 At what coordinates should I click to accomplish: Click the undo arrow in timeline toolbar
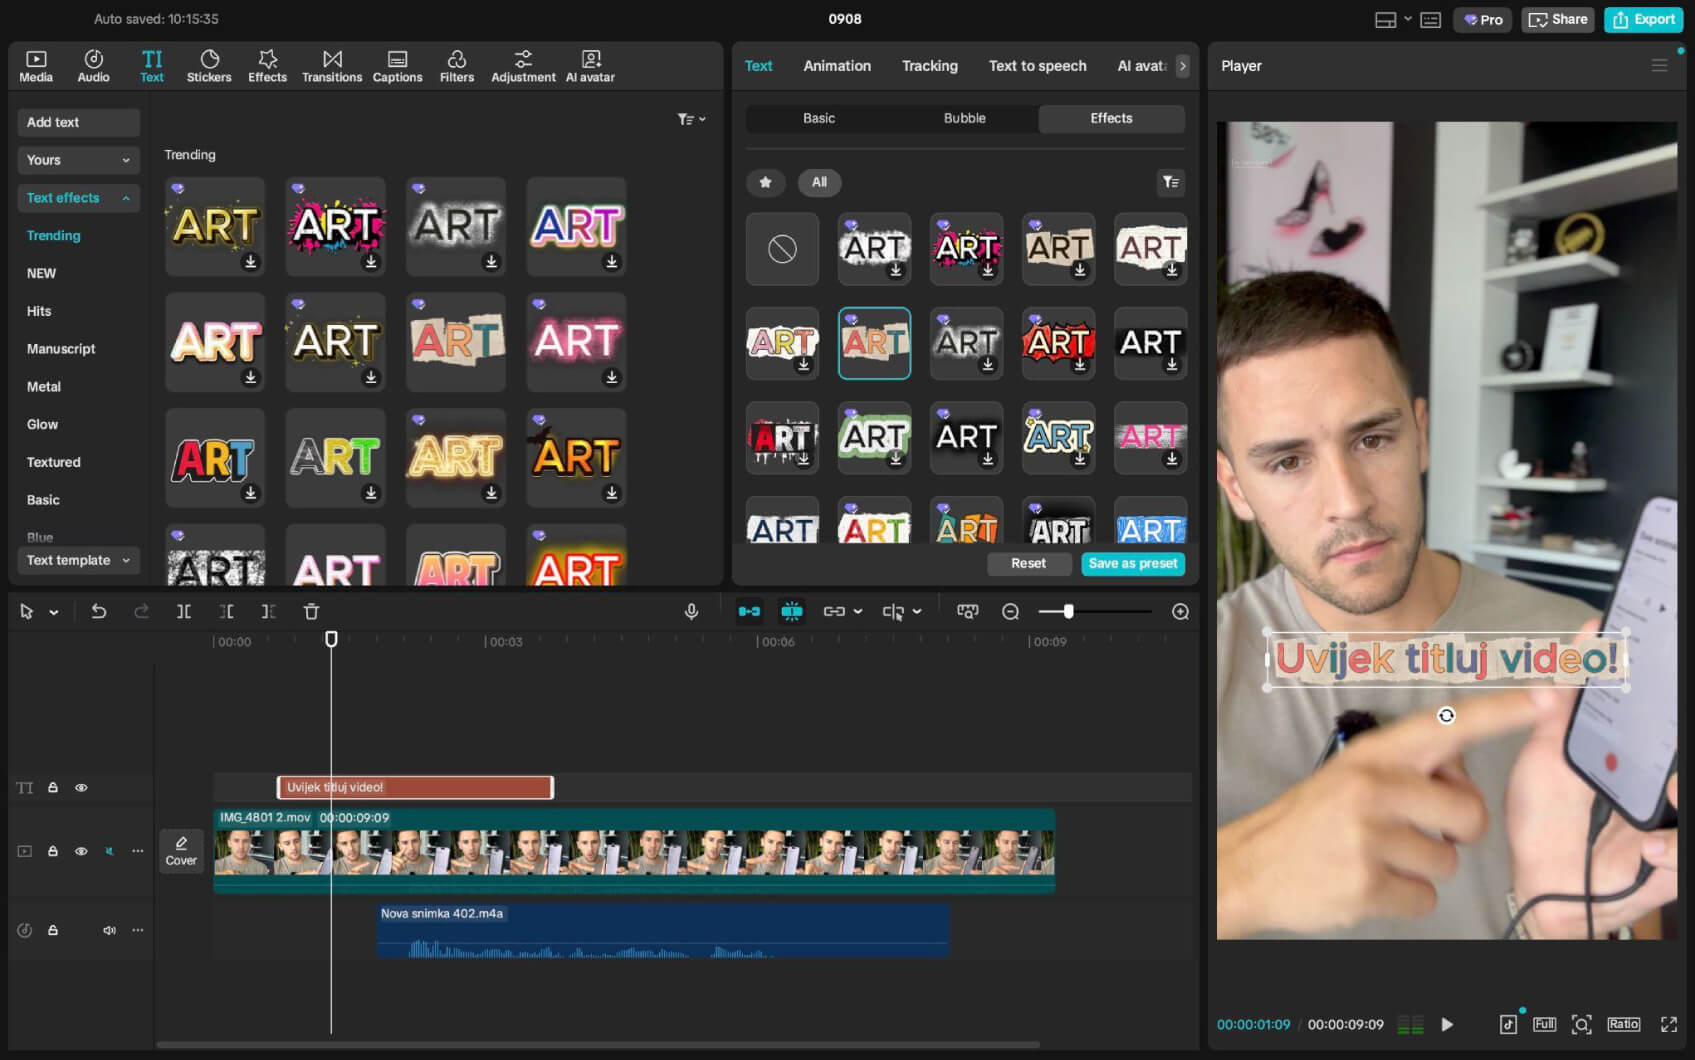pos(99,611)
